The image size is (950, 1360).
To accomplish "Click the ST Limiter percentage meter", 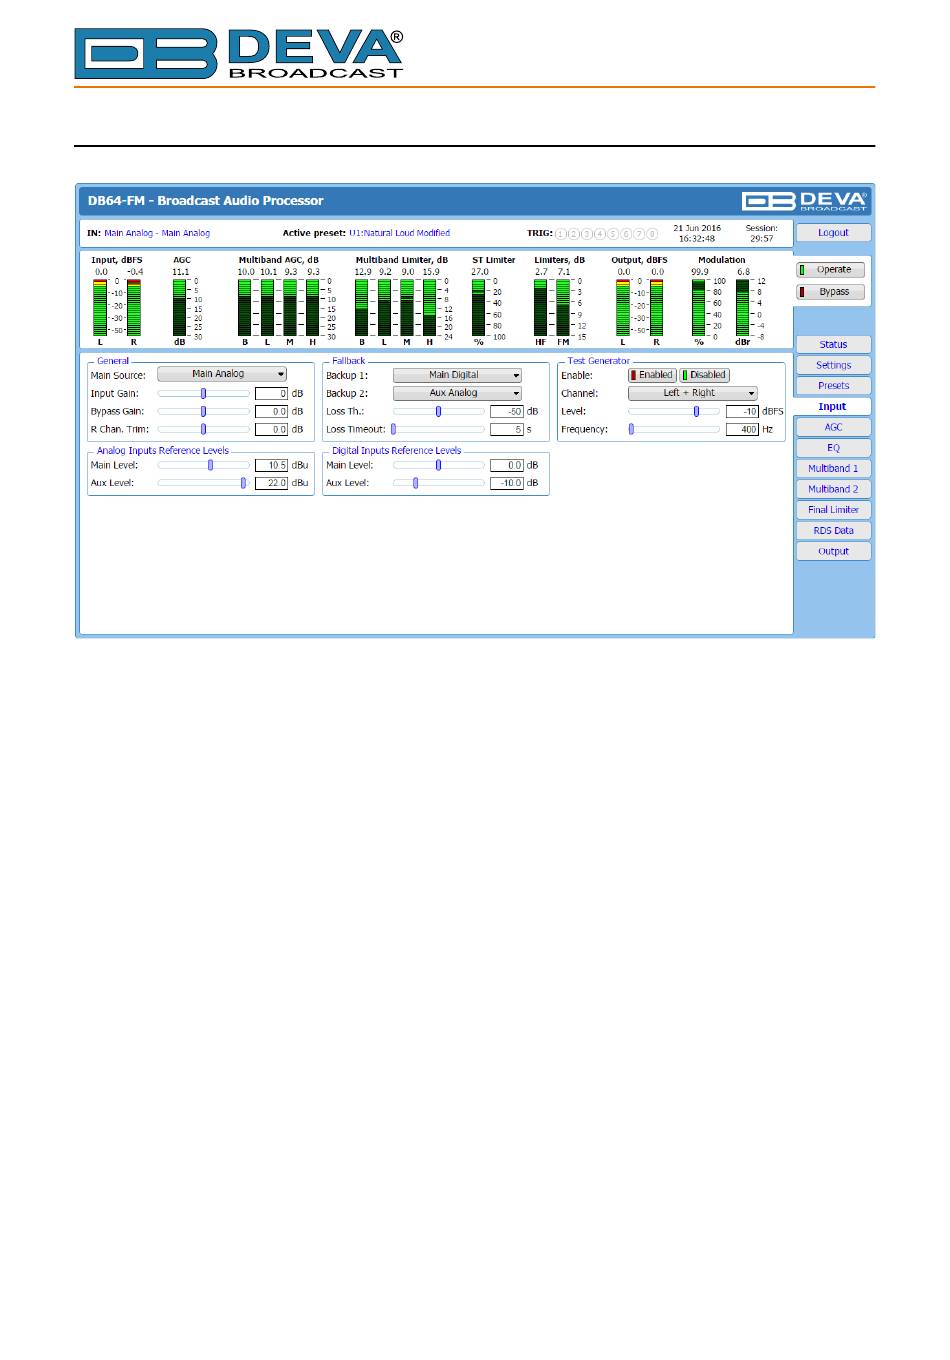I will pos(479,307).
